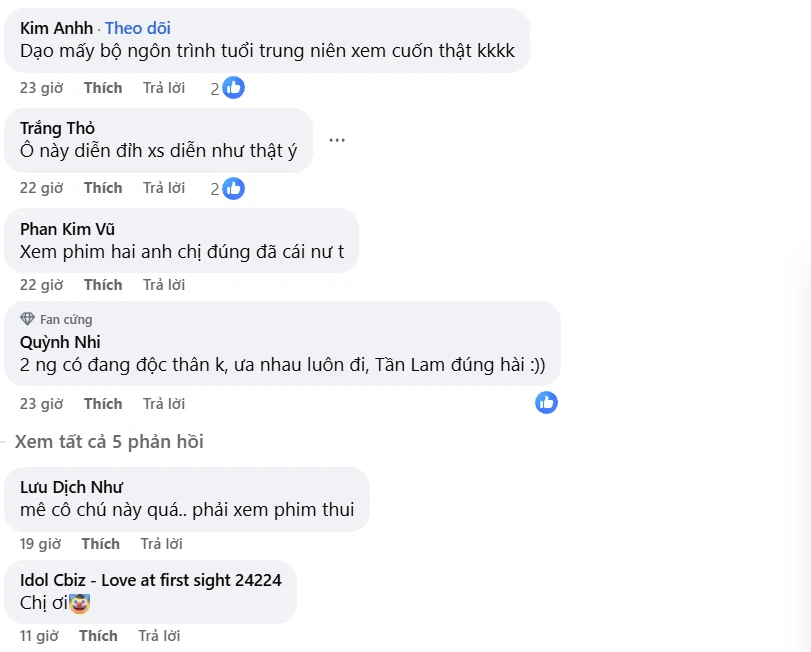This screenshot has width=811, height=652.
Task: Click the Fan cứng diamond badge icon
Action: [x=27, y=319]
